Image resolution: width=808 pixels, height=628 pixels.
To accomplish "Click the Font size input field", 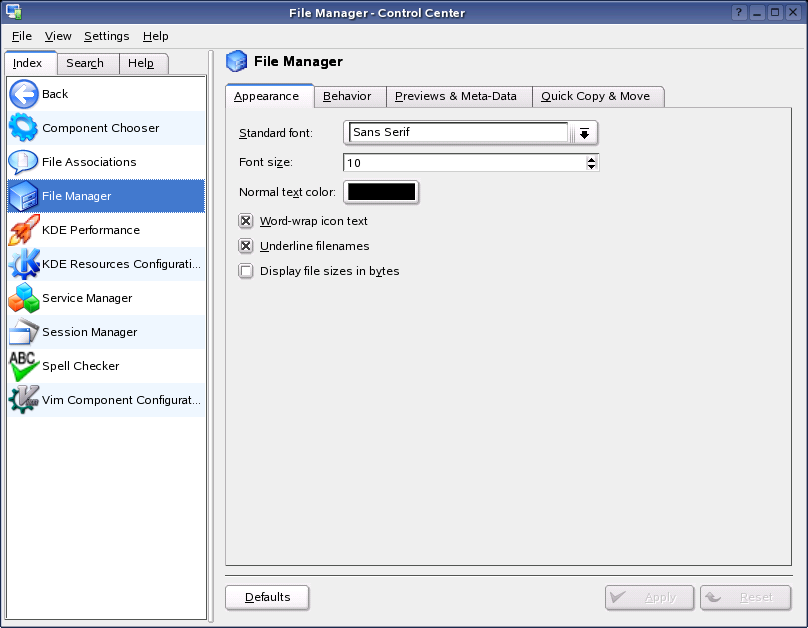I will click(464, 163).
